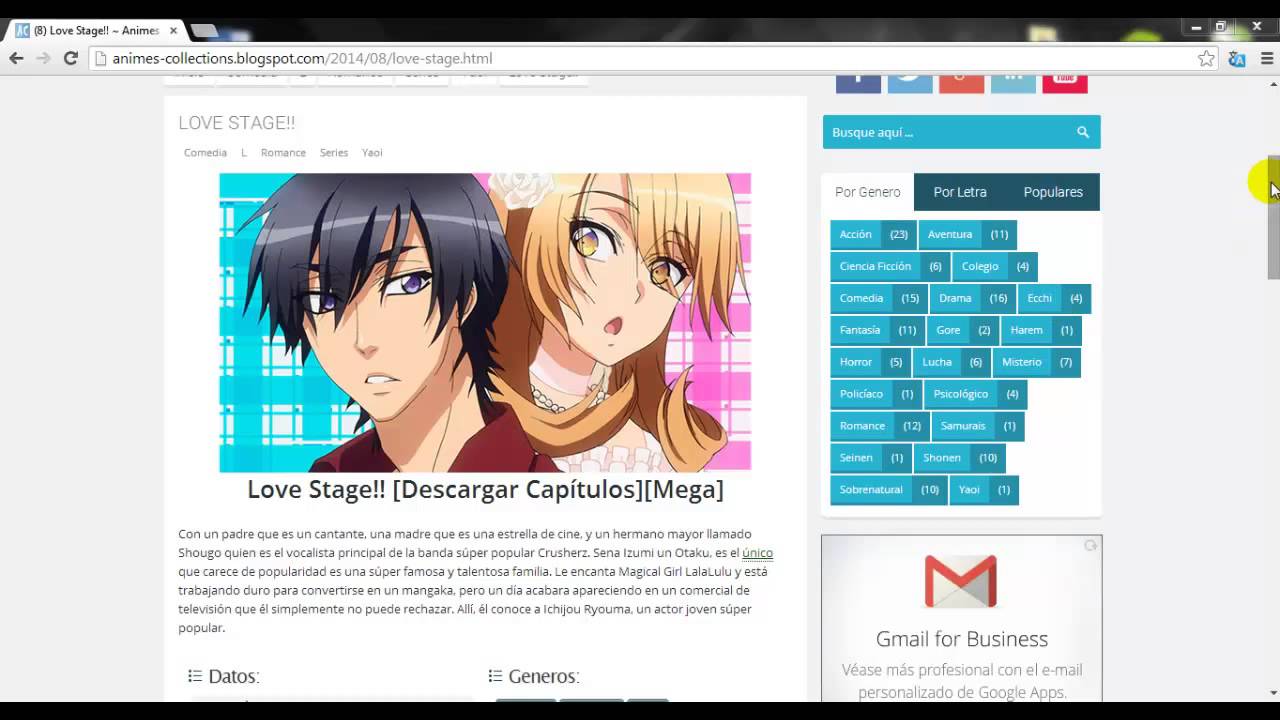
Task: Open the Seinen genre tag
Action: (x=871, y=458)
